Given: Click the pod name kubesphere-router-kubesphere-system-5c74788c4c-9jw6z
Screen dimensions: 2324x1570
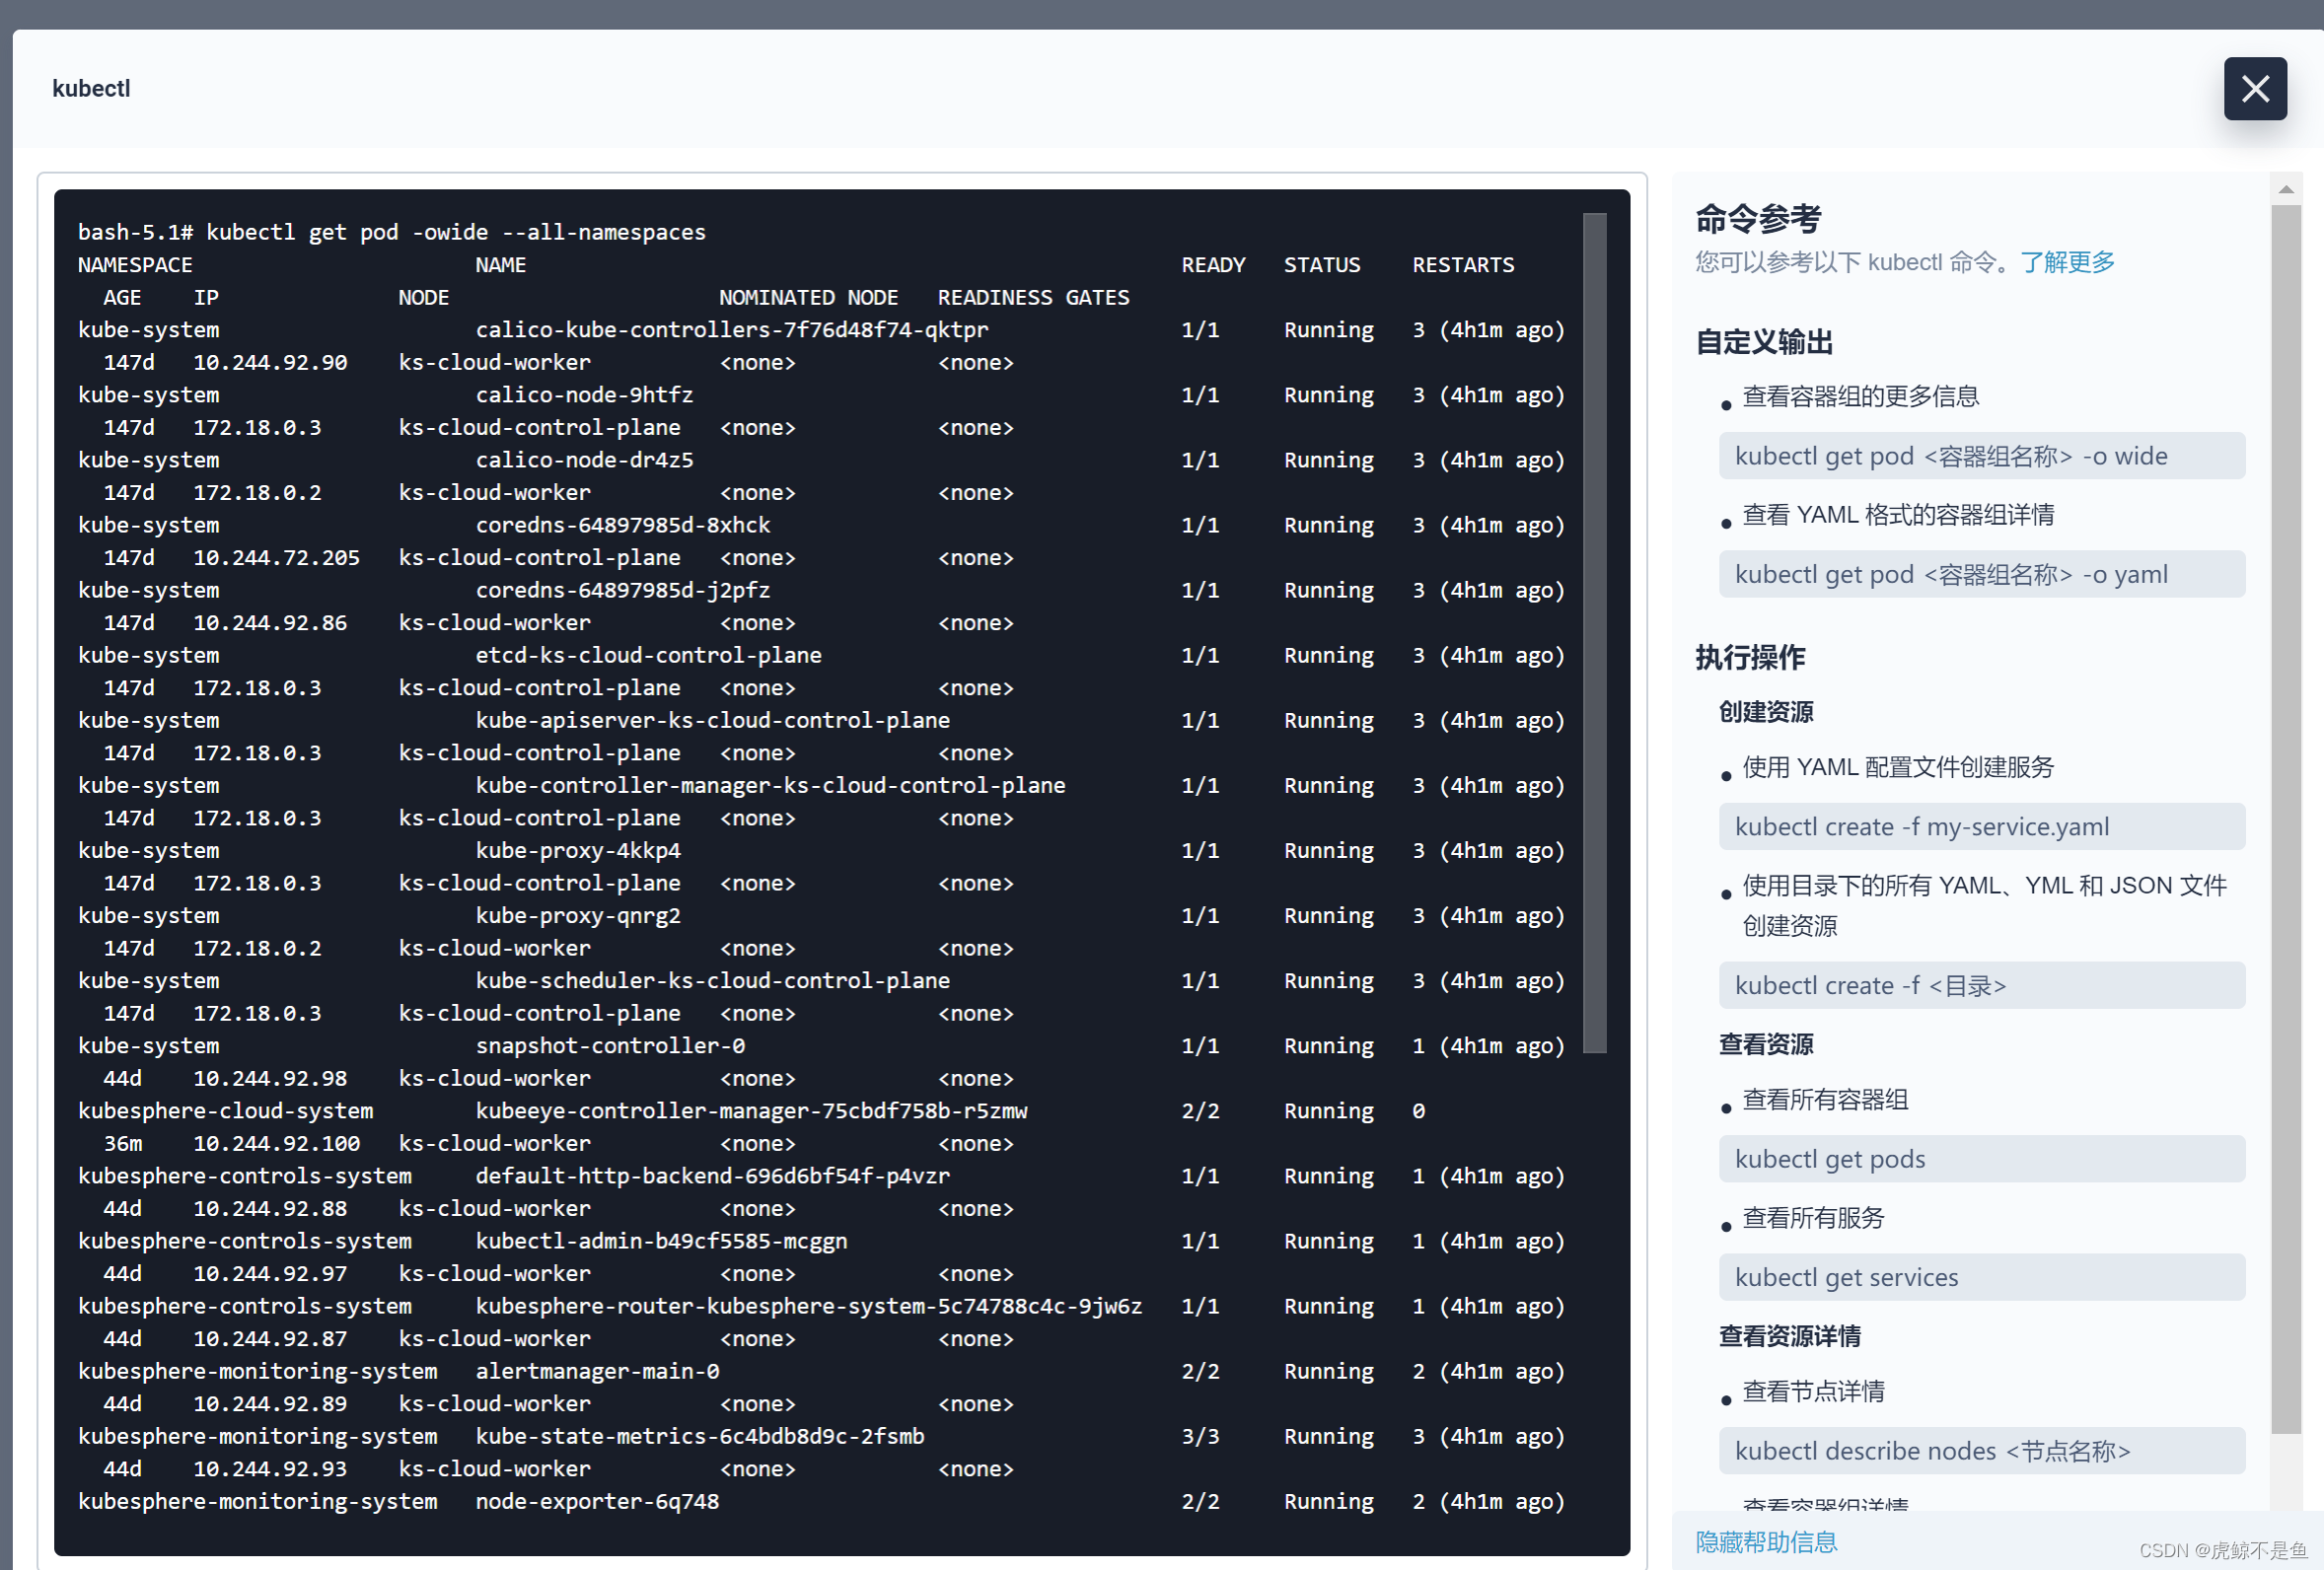Looking at the screenshot, I should [x=808, y=1305].
